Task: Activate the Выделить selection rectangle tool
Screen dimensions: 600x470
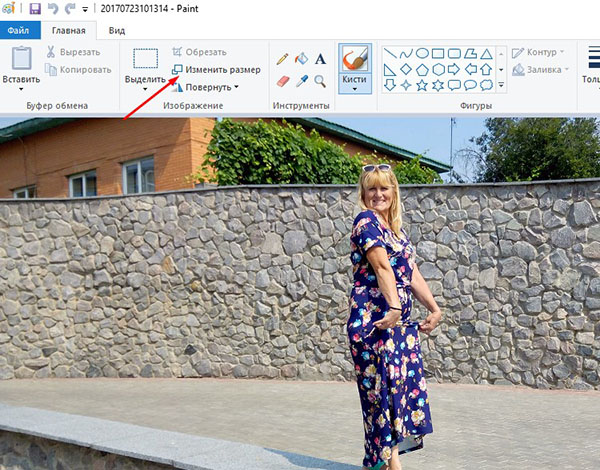Action: pyautogui.click(x=145, y=58)
